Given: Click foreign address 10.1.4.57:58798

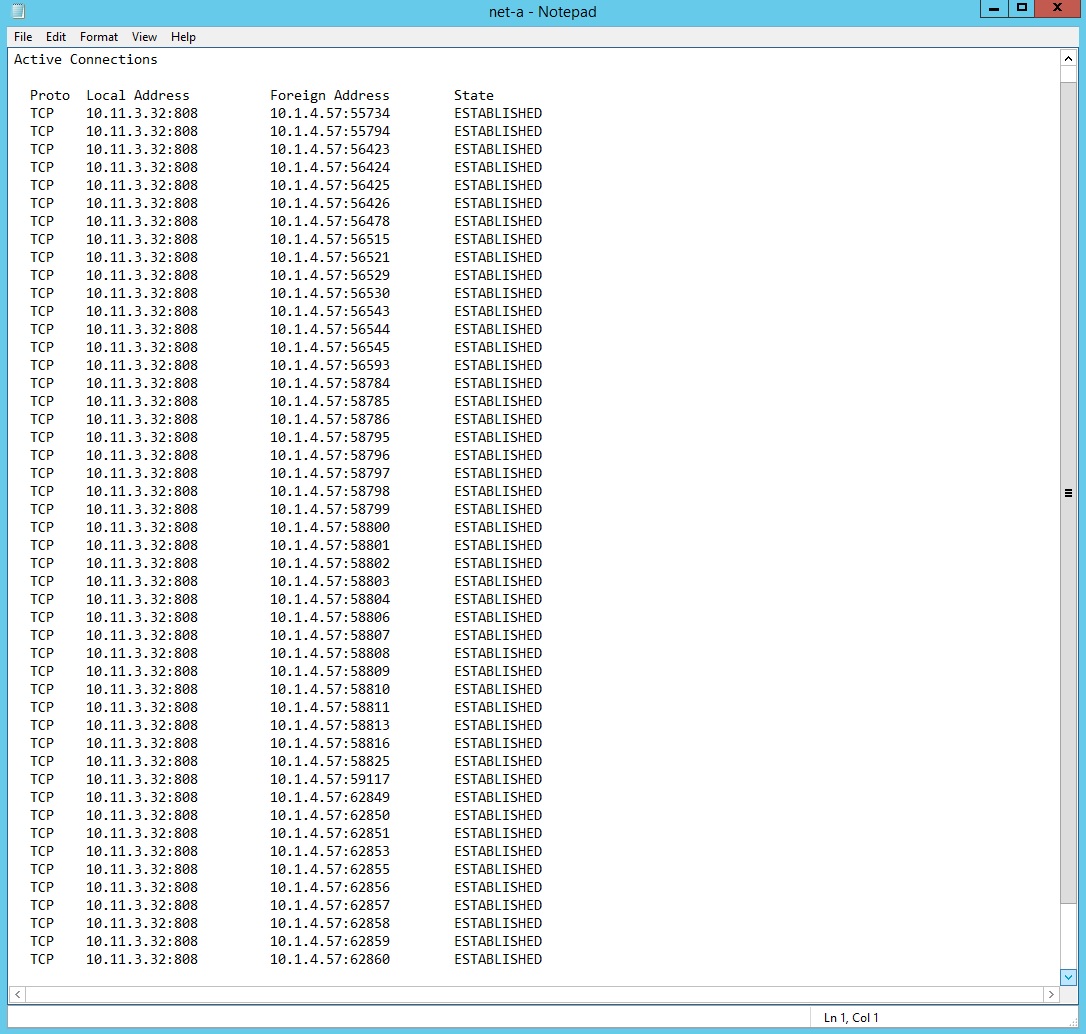Looking at the screenshot, I should (330, 492).
